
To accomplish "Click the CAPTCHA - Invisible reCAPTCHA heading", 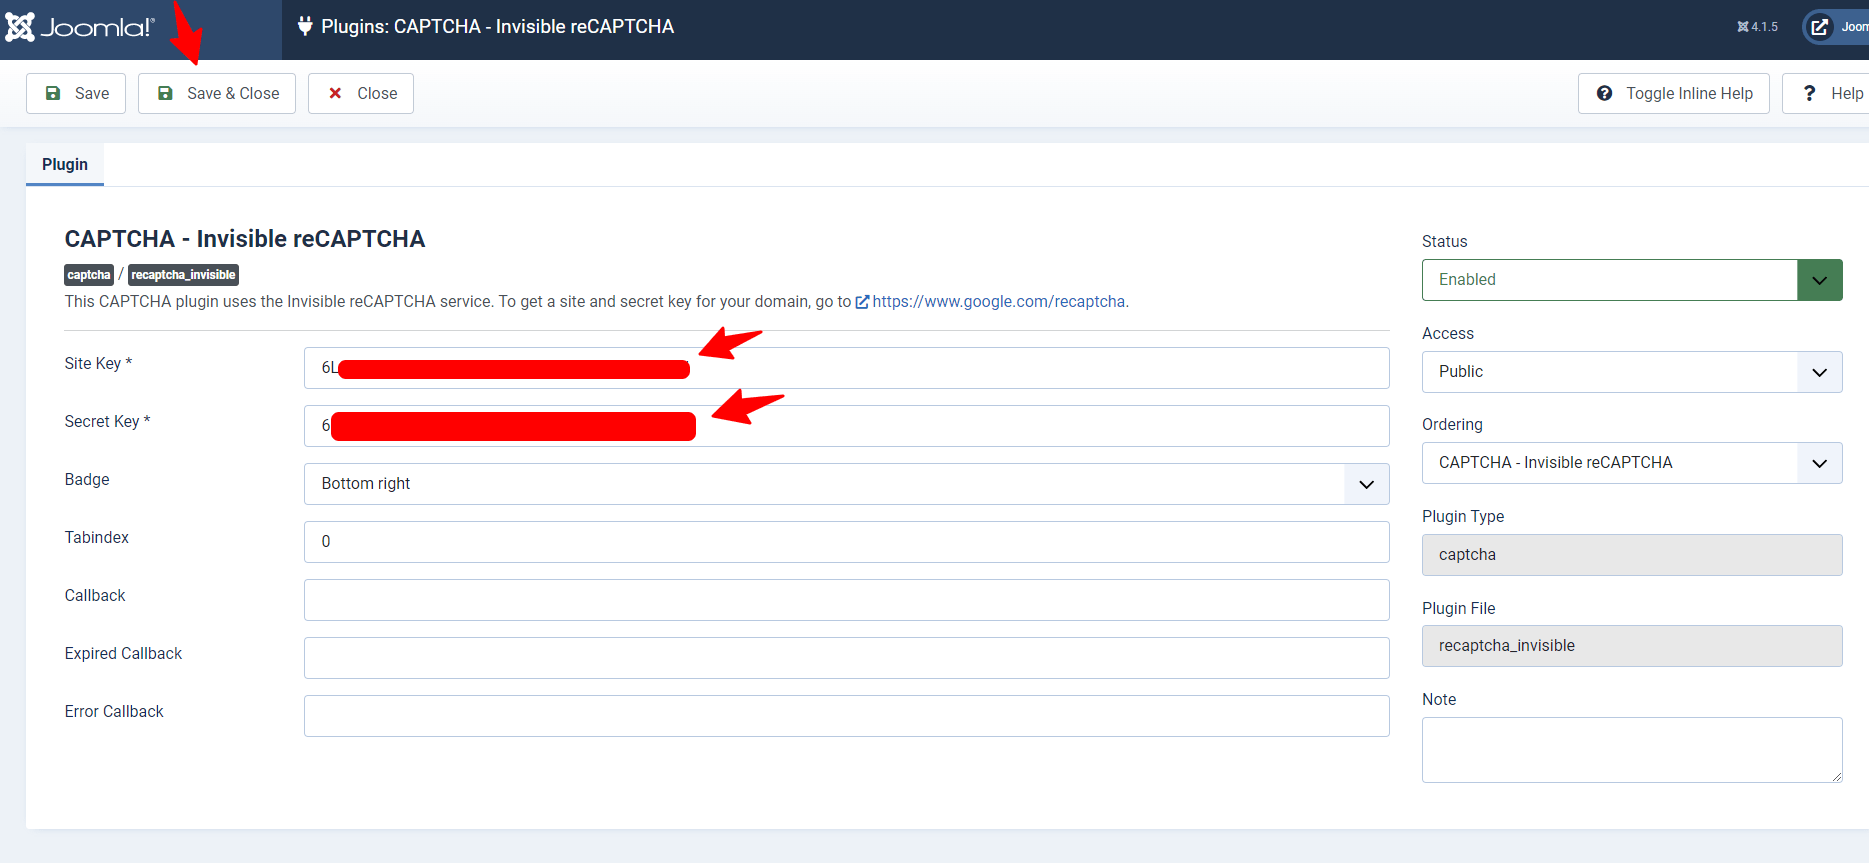I will pos(245,239).
